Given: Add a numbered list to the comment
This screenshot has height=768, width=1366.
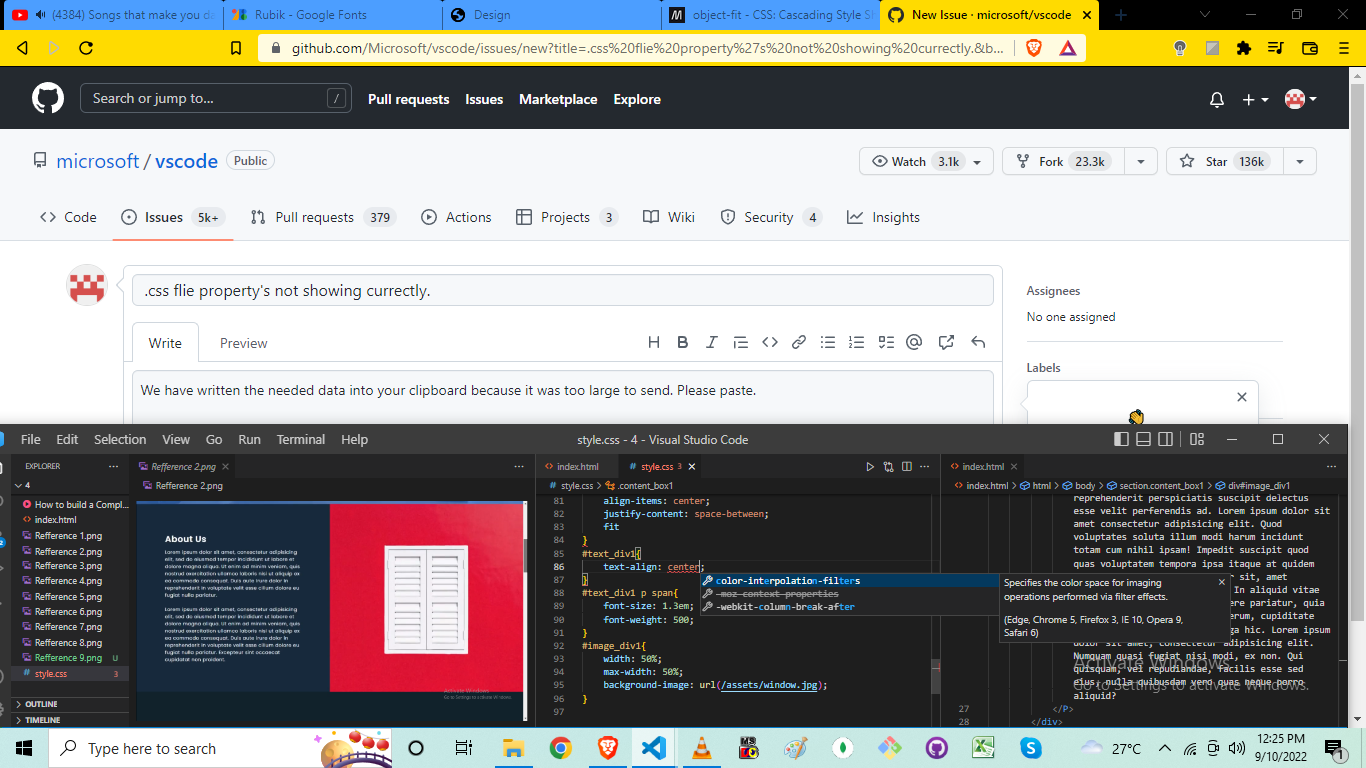Looking at the screenshot, I should coord(856,341).
